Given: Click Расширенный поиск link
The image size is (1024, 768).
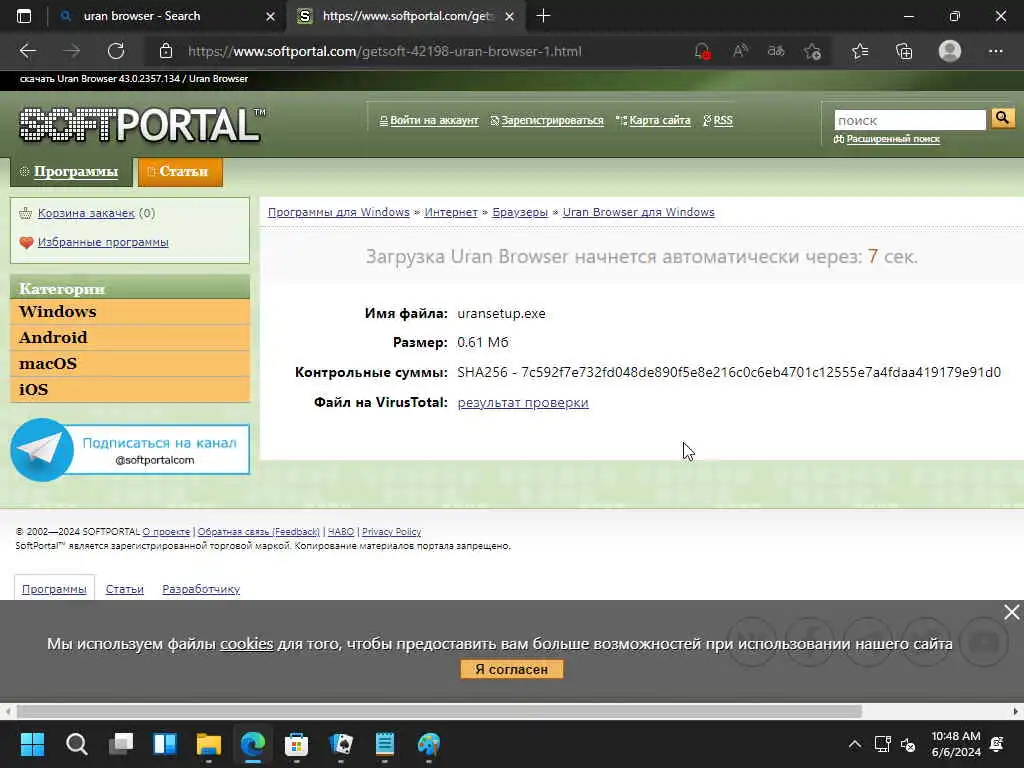Looking at the screenshot, I should [x=893, y=138].
